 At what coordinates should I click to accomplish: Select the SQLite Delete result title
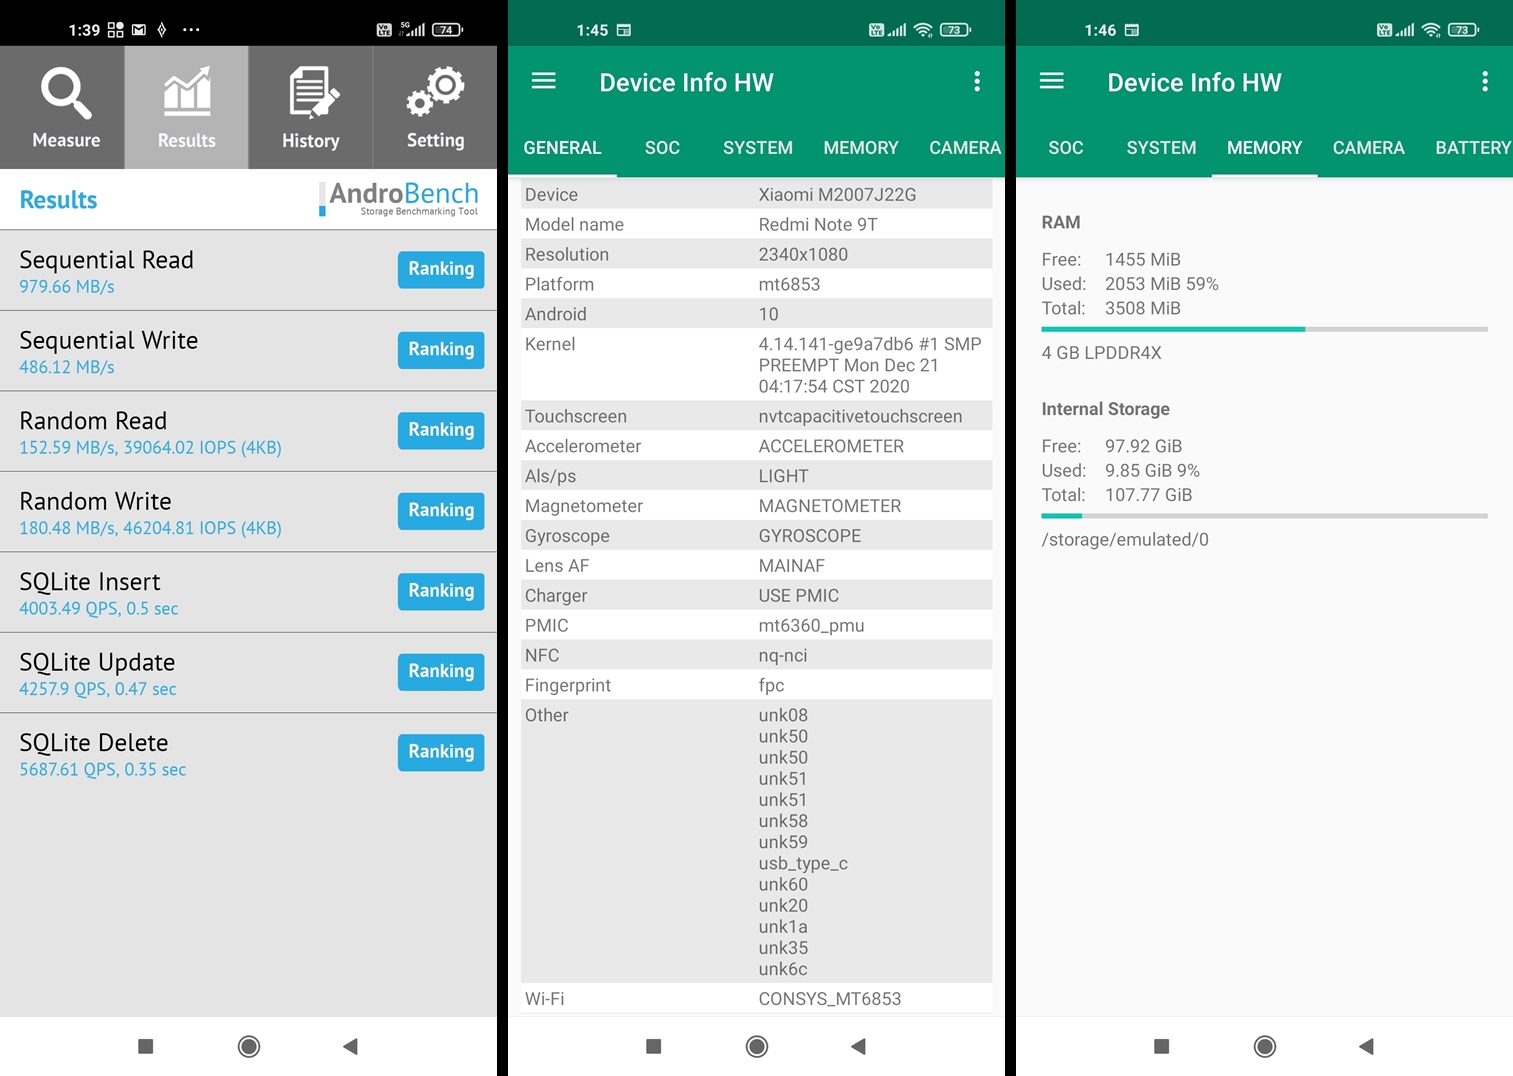(x=94, y=743)
